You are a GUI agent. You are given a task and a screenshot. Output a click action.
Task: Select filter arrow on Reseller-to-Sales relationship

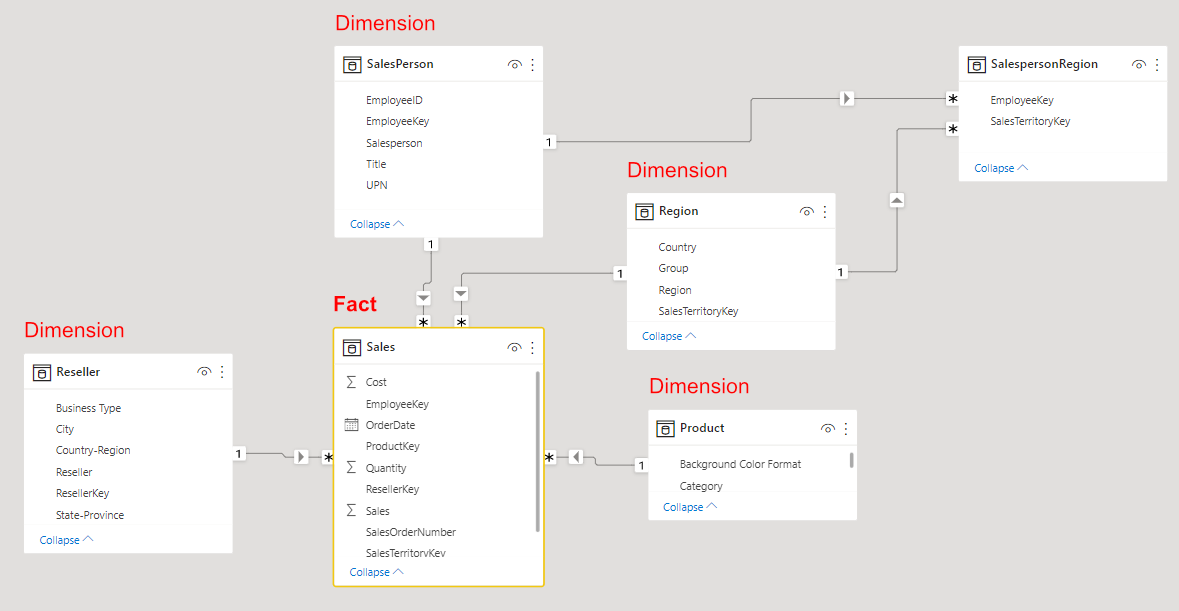pos(301,456)
